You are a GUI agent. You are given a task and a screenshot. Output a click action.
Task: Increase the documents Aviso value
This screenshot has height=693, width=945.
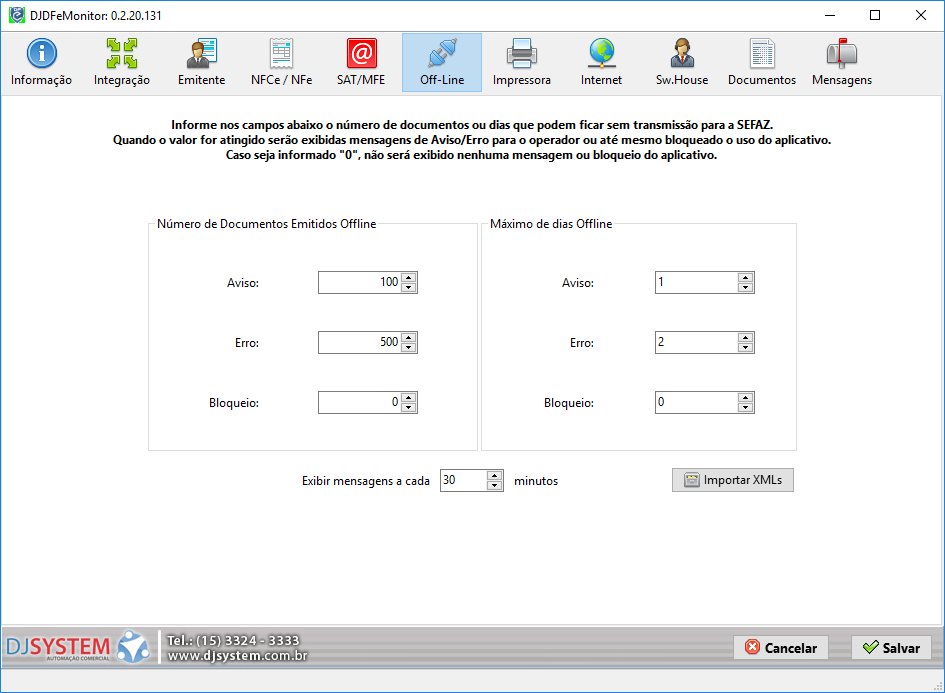pos(409,277)
